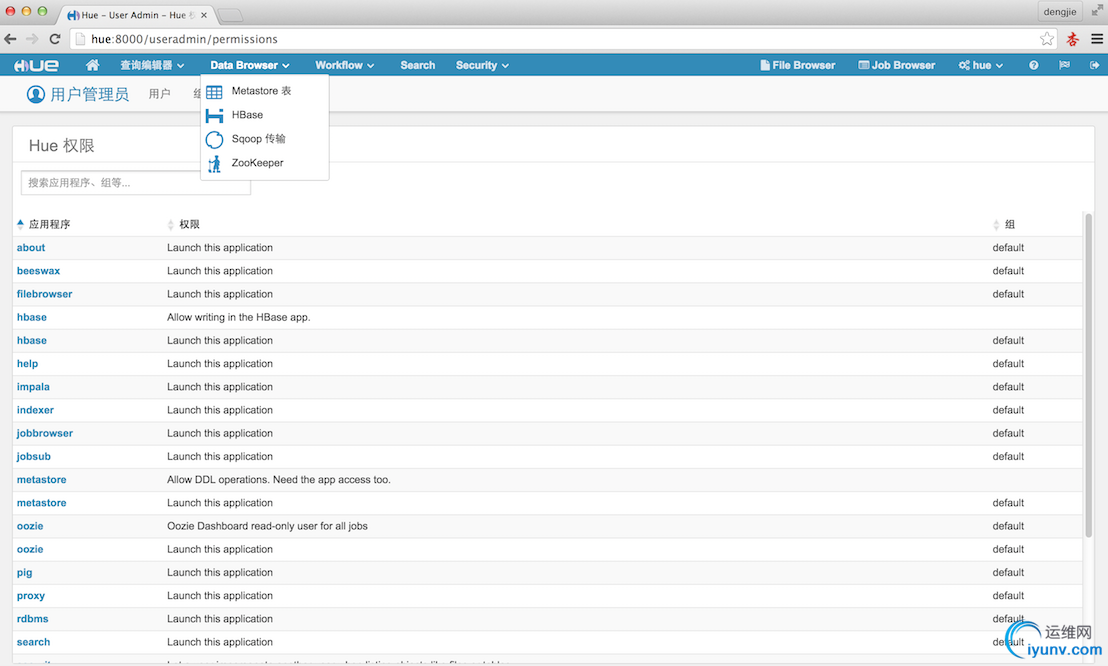Screen dimensions: 1108x666
Task: Select the Sqoop circular icon in menu
Action: pyautogui.click(x=214, y=139)
